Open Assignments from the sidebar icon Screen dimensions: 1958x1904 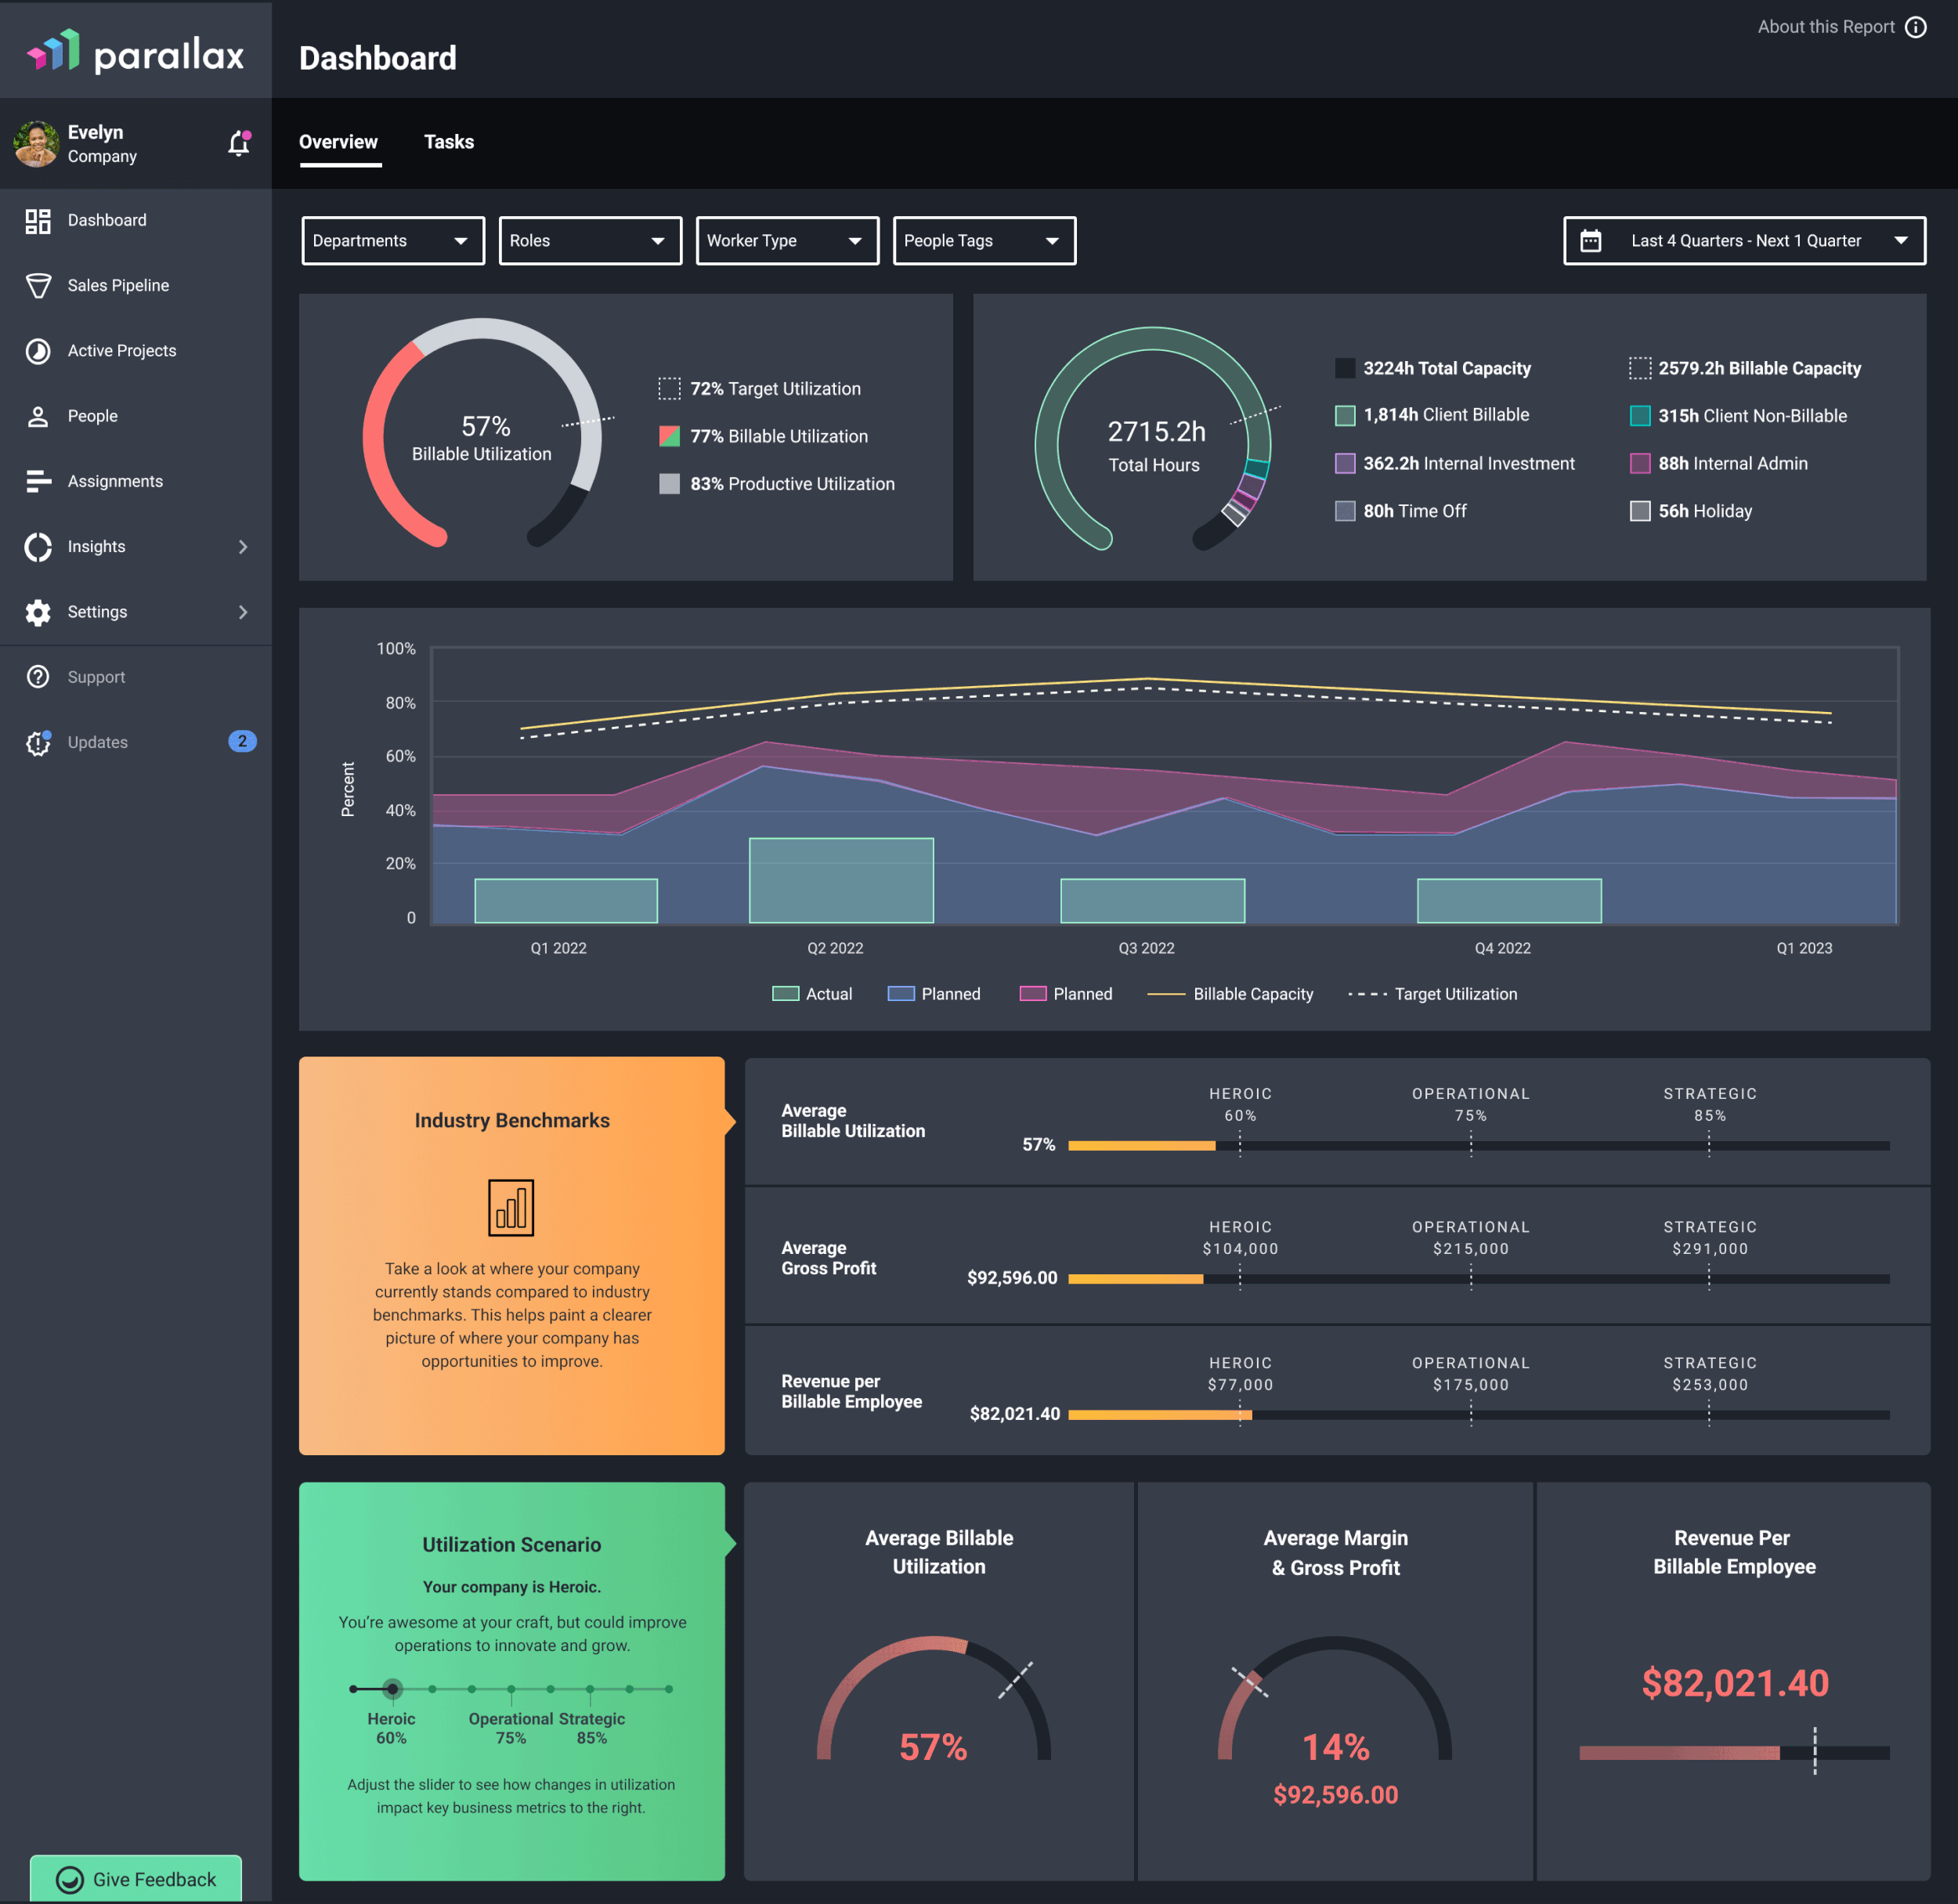pos(38,482)
